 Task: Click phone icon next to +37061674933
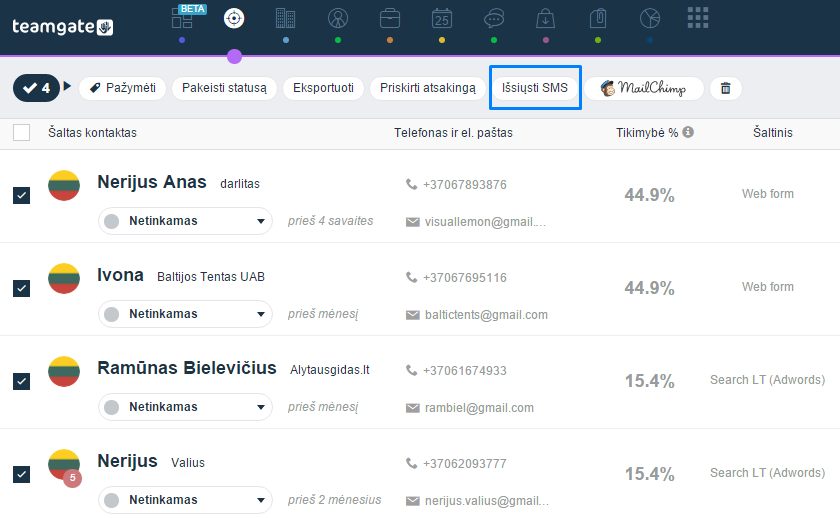pos(411,370)
